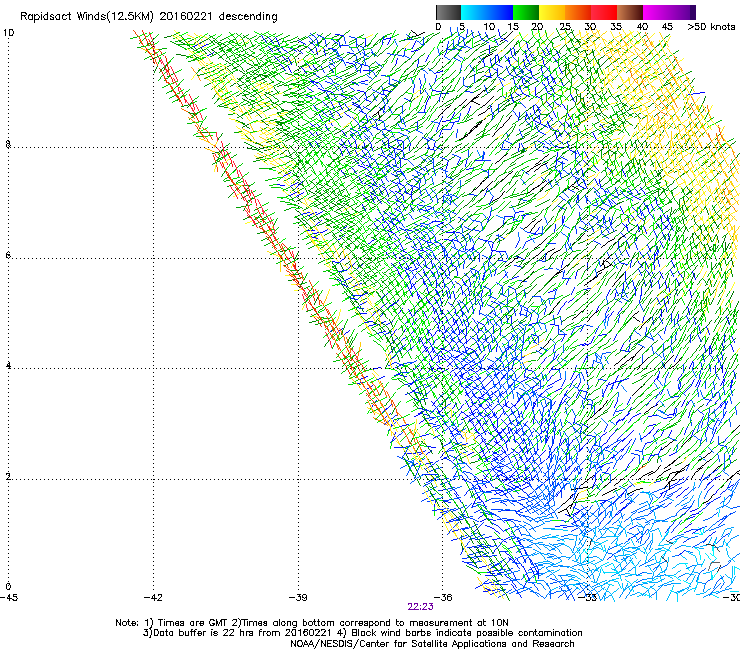Click the gray 0-5 knots color swatch
Screen dimensions: 740x650
pyautogui.click(x=448, y=12)
